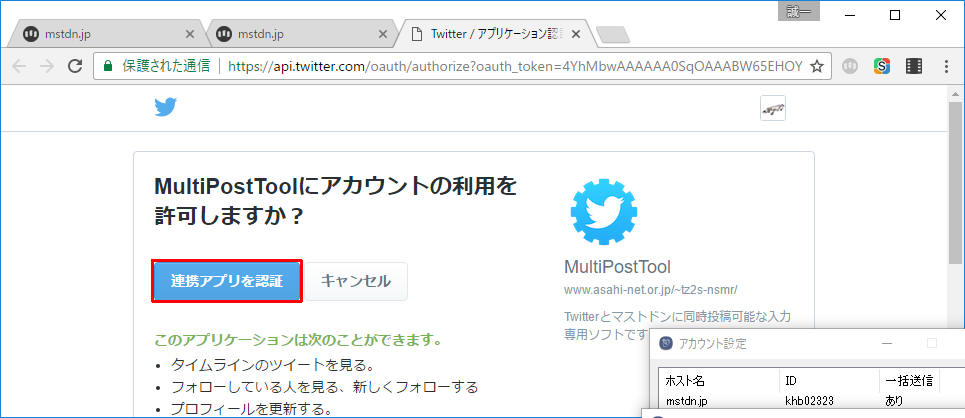
Task: Click the MultiPostTool app name text
Action: (617, 267)
